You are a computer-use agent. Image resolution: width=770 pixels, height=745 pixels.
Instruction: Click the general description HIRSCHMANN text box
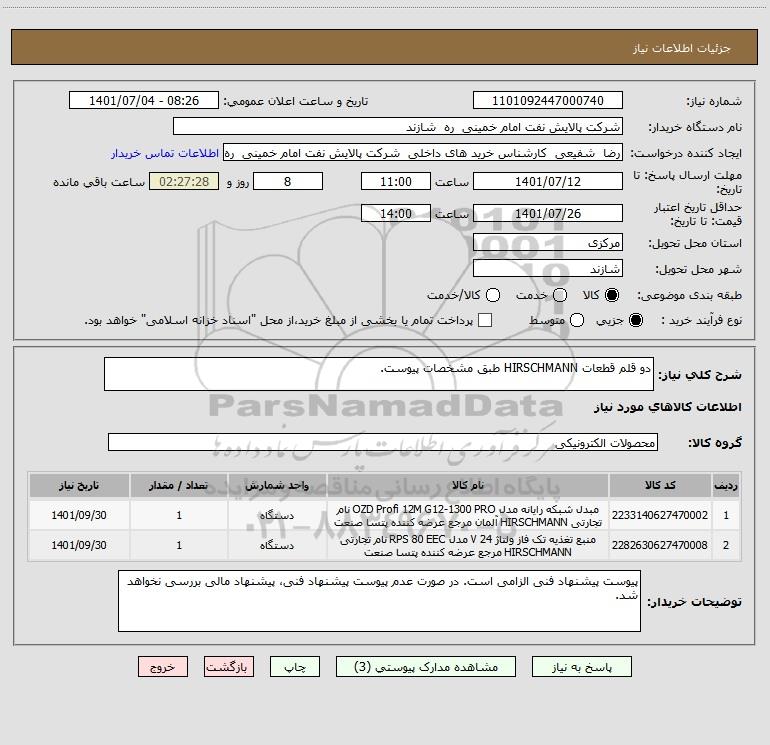pyautogui.click(x=379, y=374)
